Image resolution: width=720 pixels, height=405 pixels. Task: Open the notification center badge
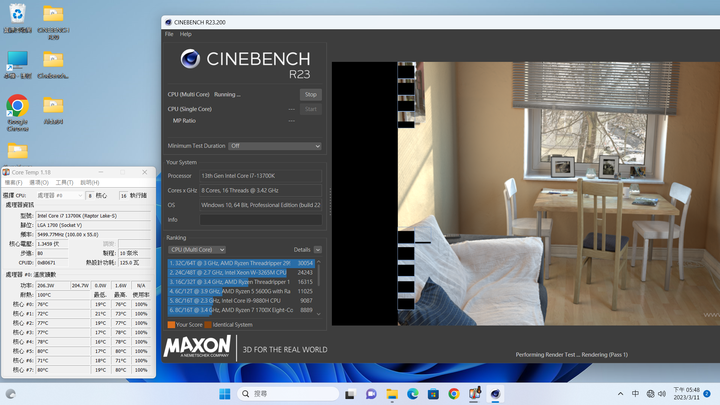pyautogui.click(x=707, y=394)
